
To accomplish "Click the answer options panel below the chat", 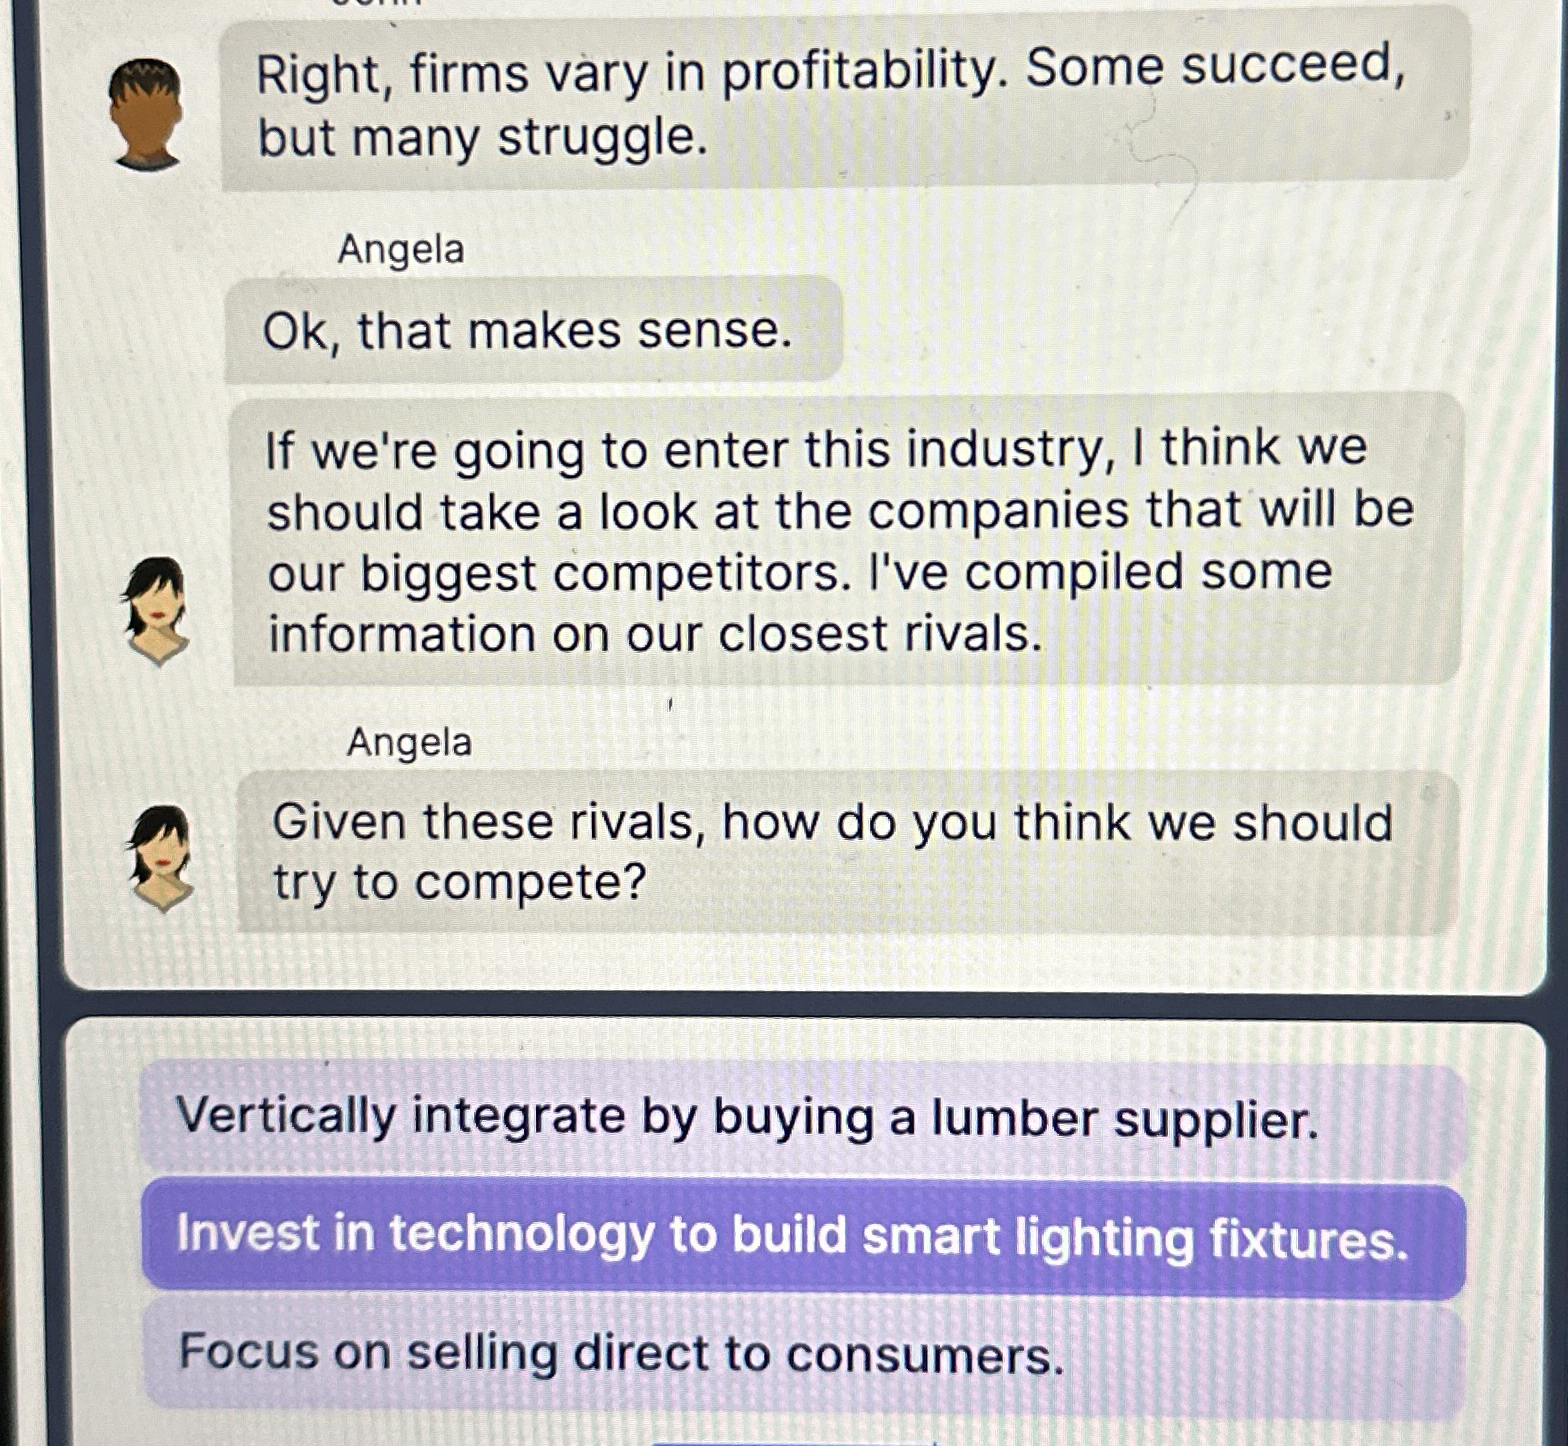I will tap(790, 1230).
